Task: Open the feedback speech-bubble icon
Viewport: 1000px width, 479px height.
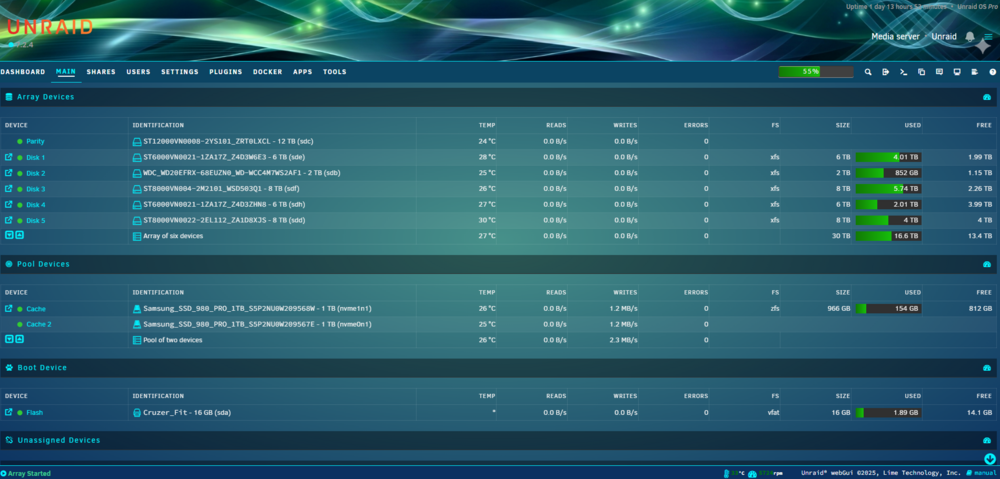Action: (939, 72)
